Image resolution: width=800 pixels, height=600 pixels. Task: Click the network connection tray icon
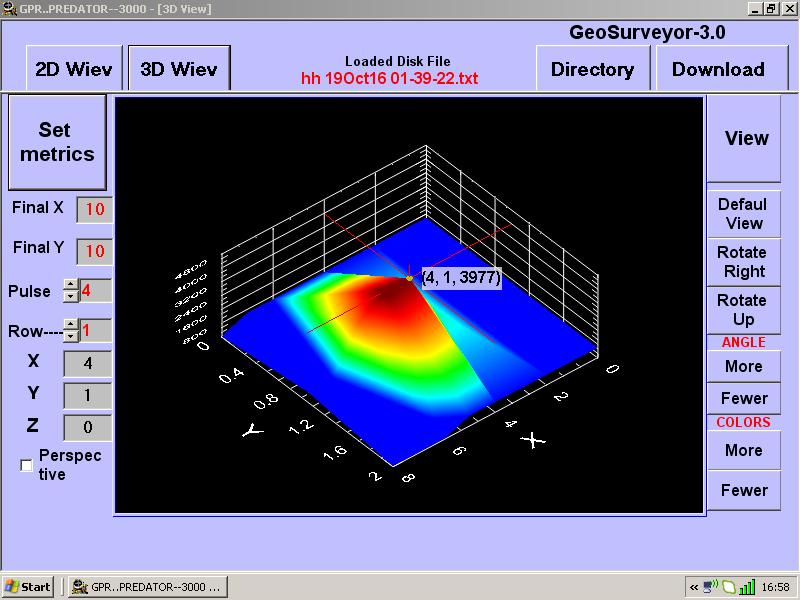point(710,587)
